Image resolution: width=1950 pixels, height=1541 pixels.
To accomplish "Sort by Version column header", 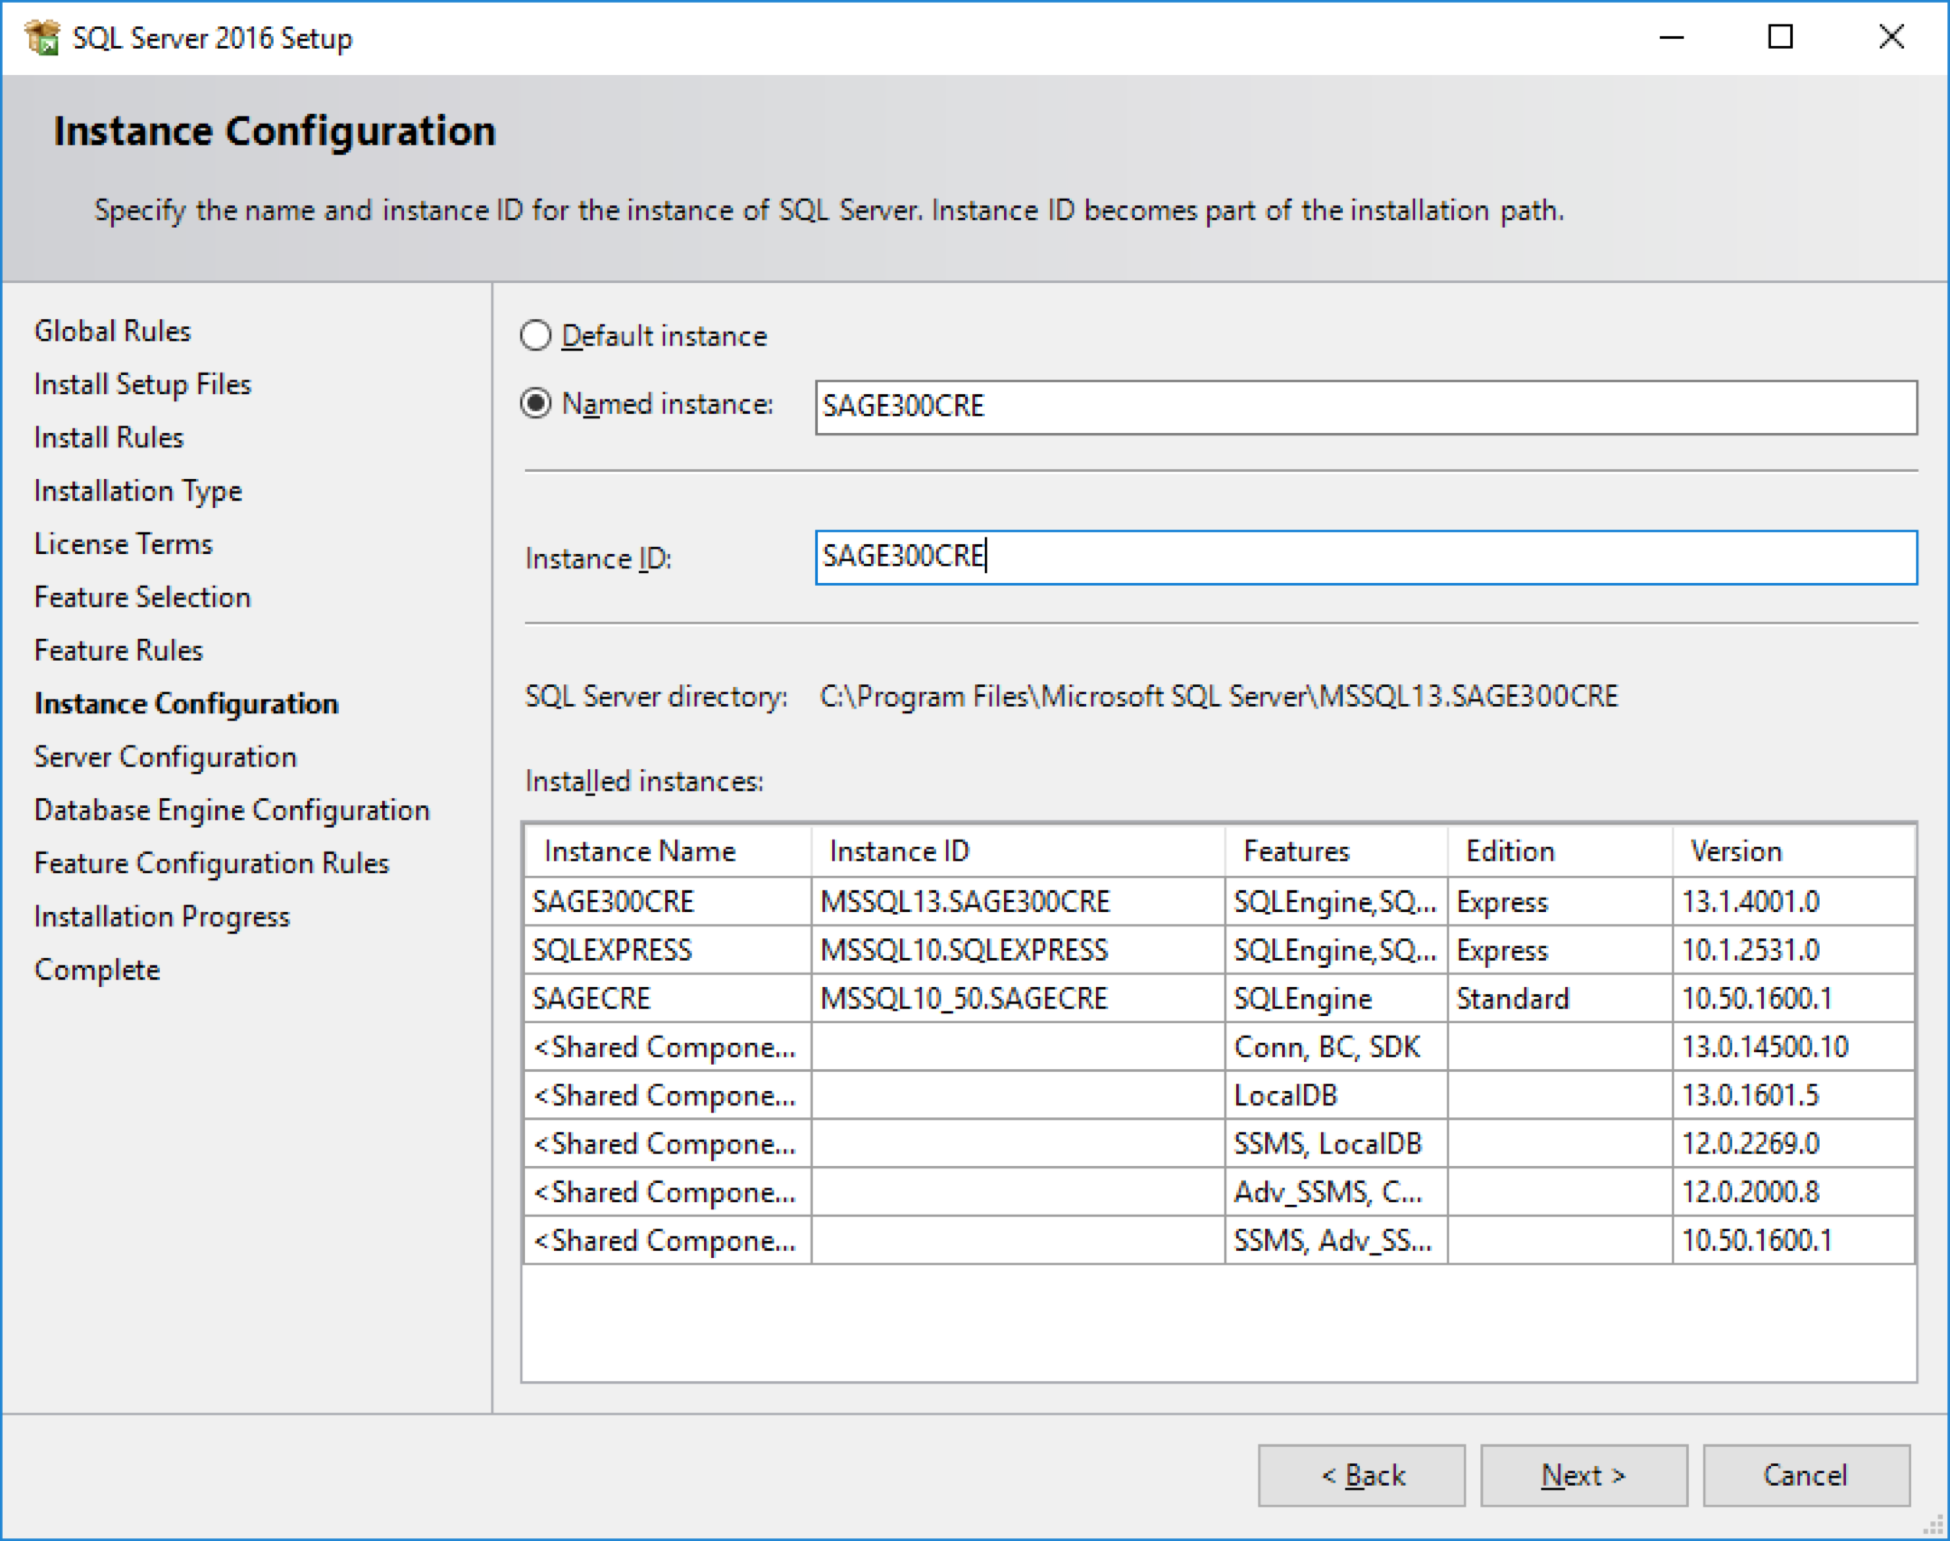I will click(1794, 851).
